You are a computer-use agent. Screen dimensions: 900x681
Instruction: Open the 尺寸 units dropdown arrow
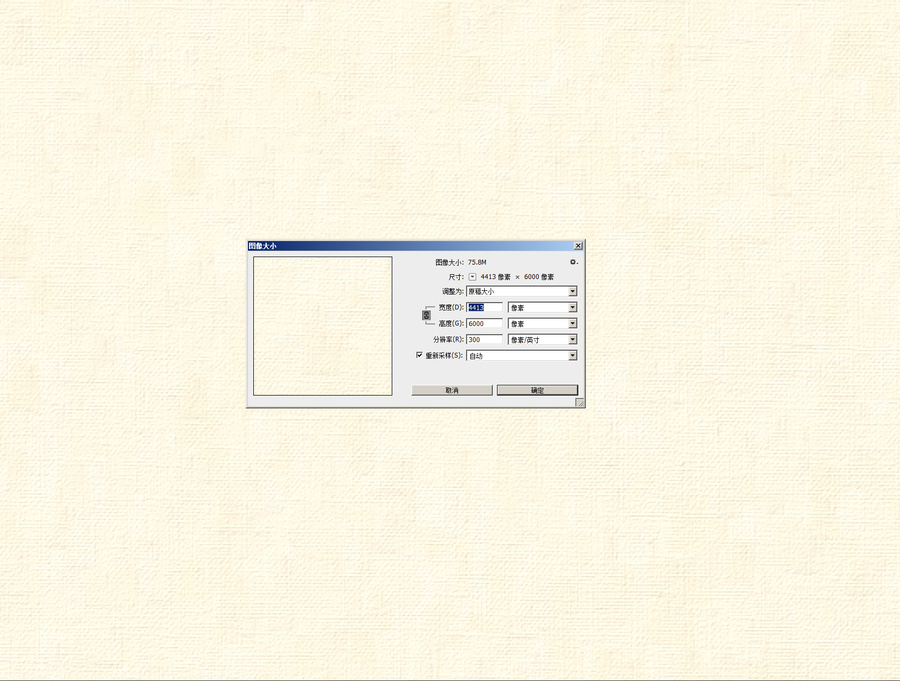[472, 277]
